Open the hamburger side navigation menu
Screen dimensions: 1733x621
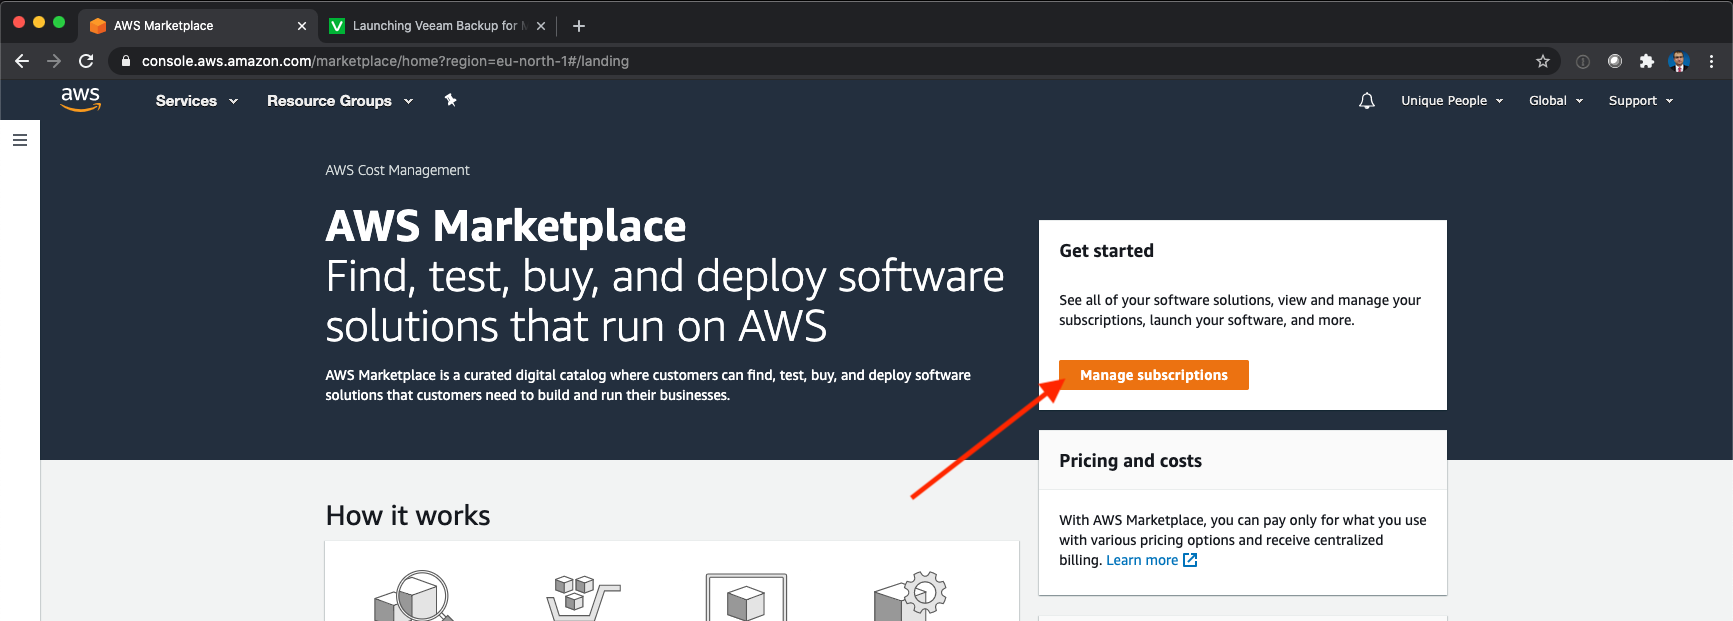click(20, 140)
